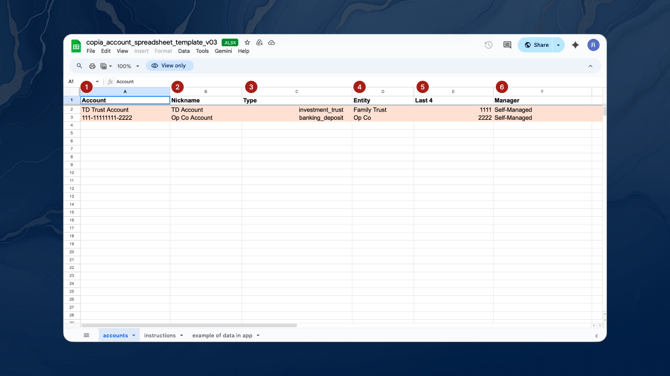Select the accounts sheet tab

[115, 335]
